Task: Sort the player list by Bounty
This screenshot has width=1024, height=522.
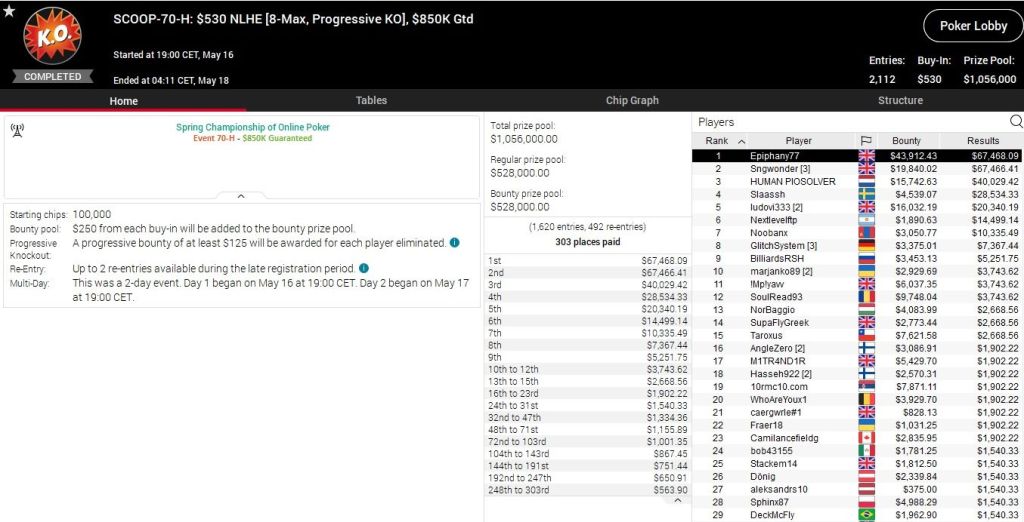Action: (906, 141)
